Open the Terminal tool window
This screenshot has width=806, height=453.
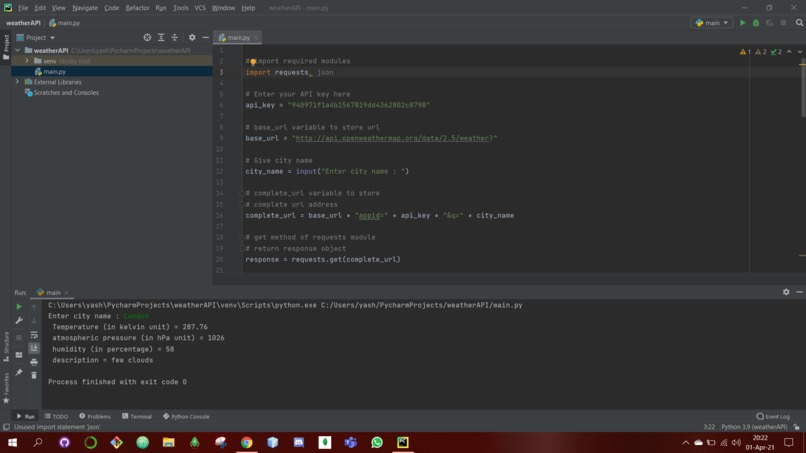point(137,416)
